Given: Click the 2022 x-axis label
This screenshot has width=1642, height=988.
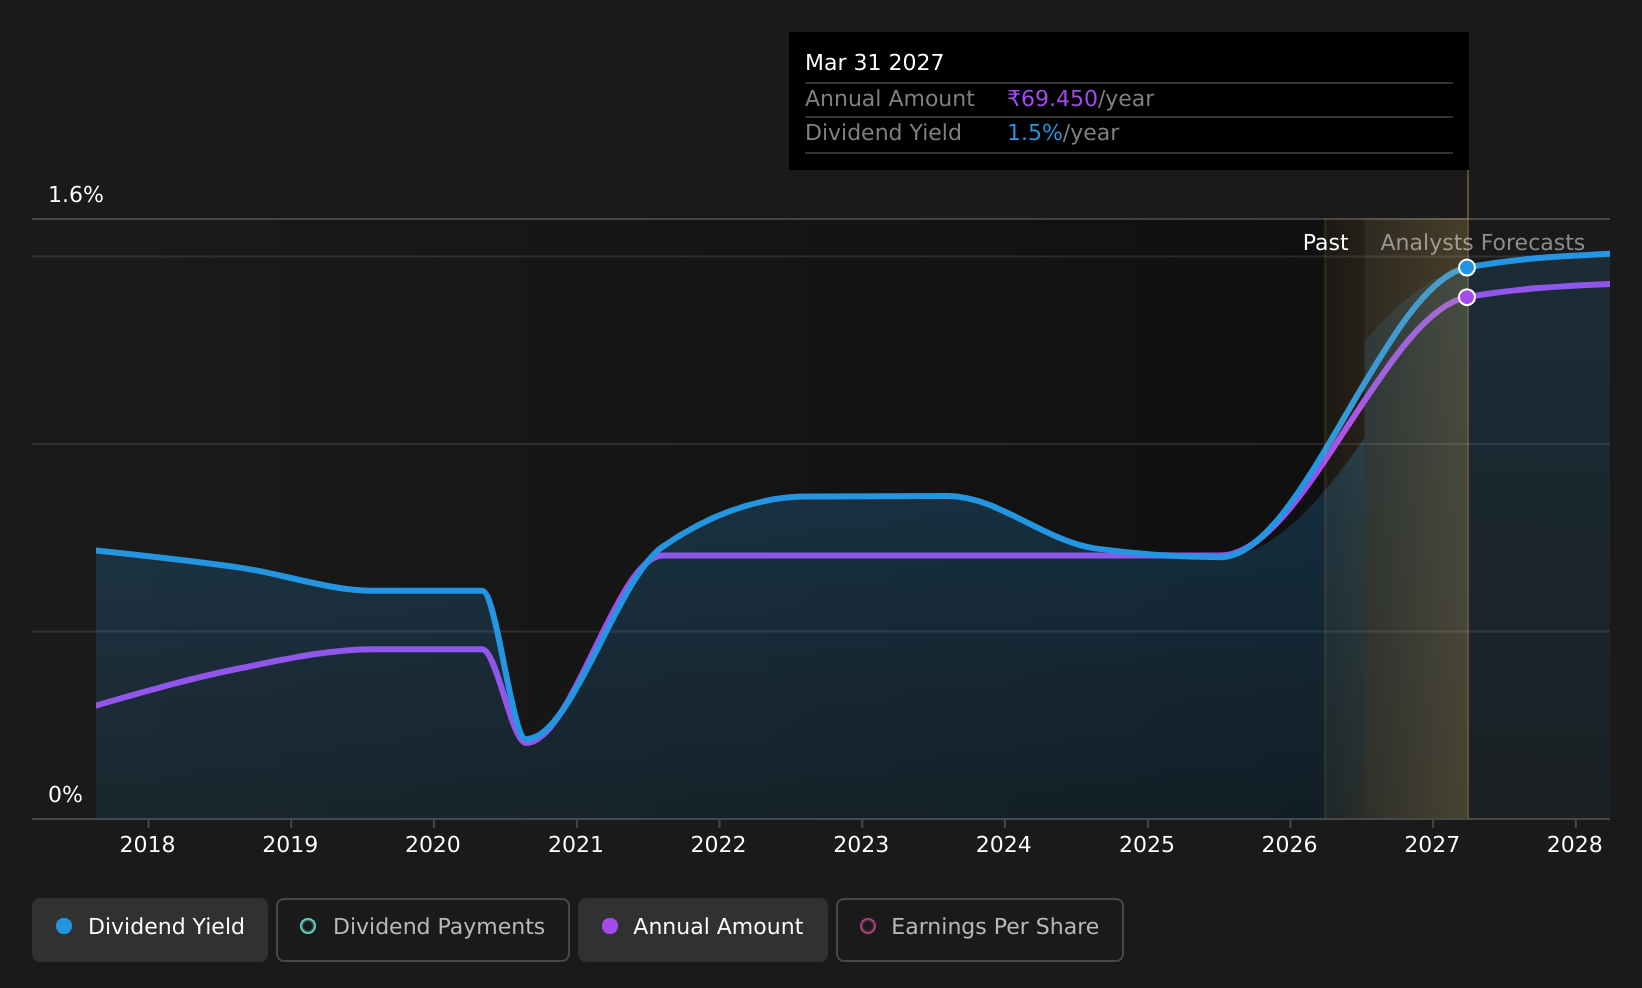Looking at the screenshot, I should (718, 845).
